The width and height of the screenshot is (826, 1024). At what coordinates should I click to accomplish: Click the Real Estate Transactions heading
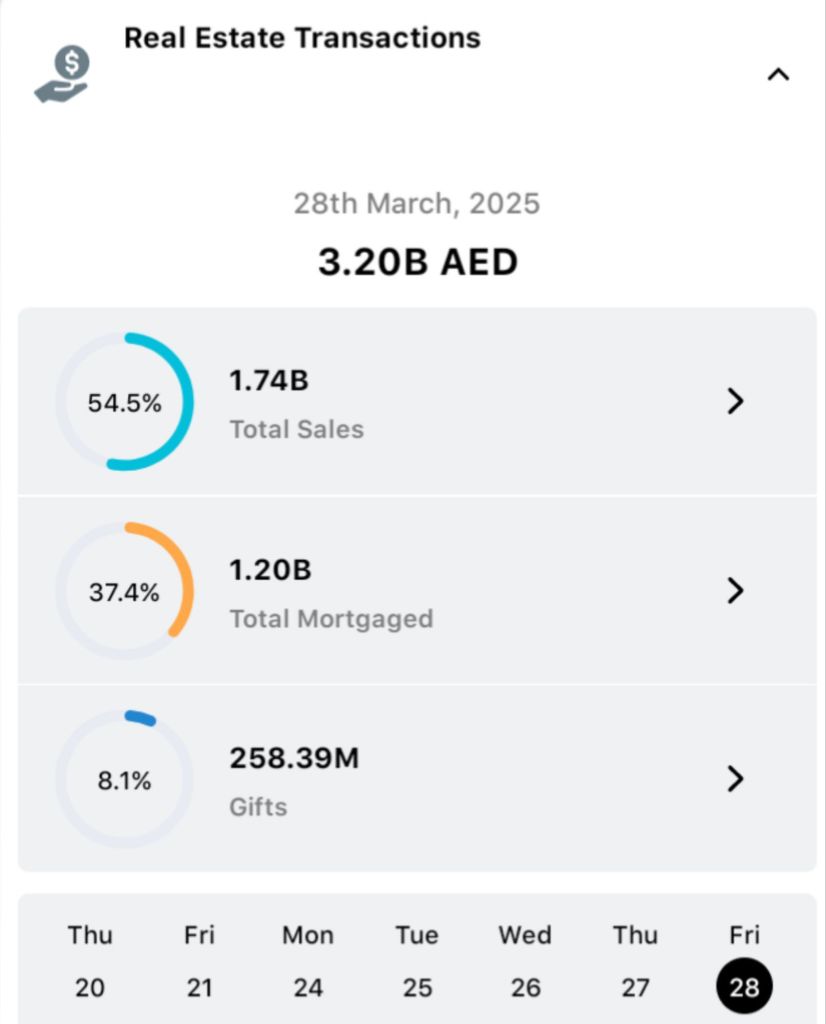[302, 38]
